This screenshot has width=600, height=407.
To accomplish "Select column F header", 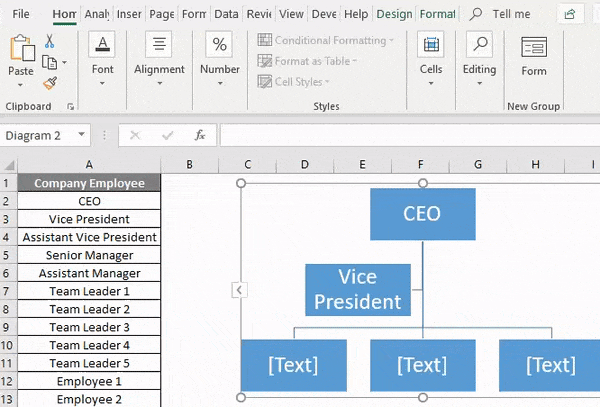I will click(x=421, y=165).
